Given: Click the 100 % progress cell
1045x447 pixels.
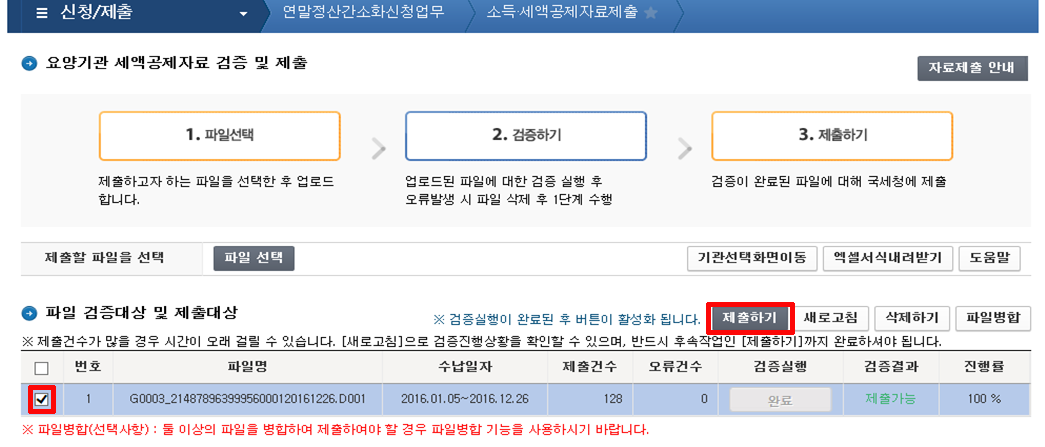Looking at the screenshot, I should pyautogui.click(x=985, y=400).
